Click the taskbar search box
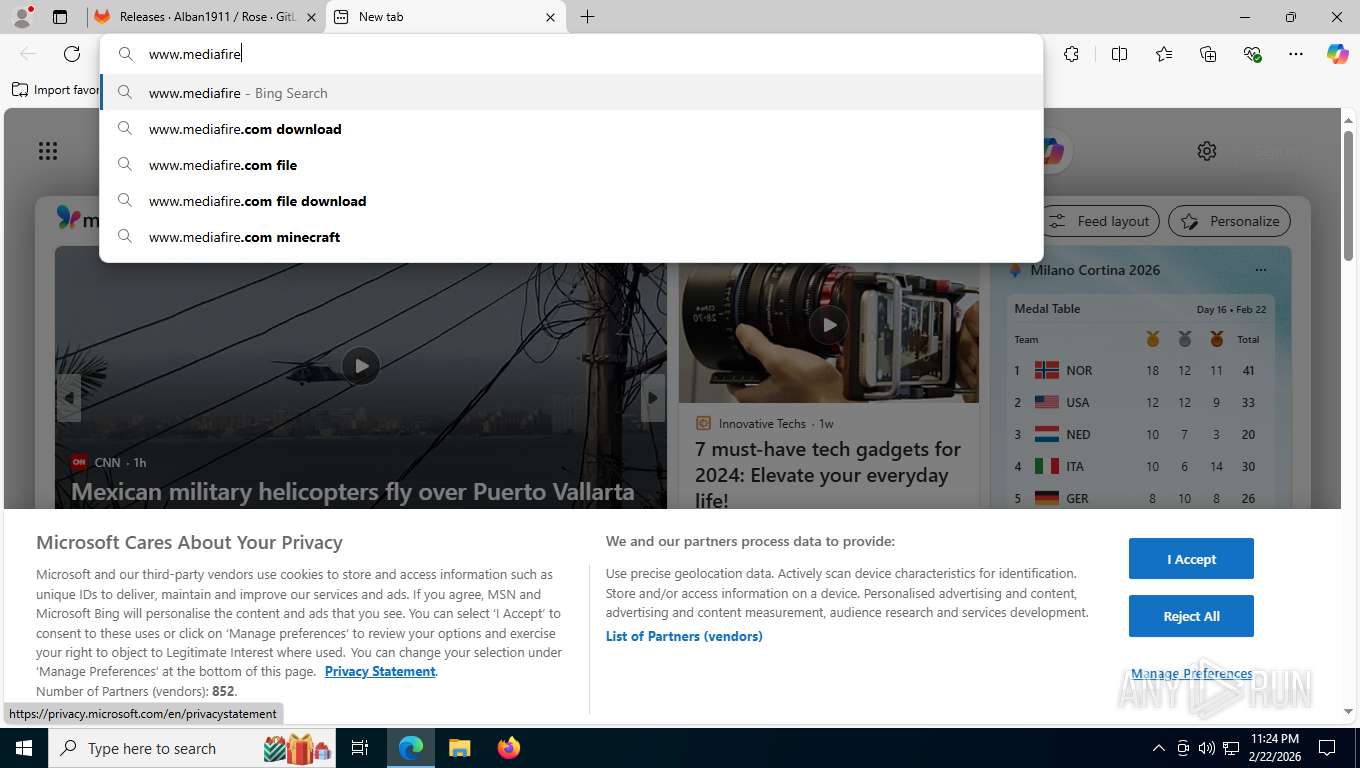Screen dimensions: 1360x768 (194, 748)
